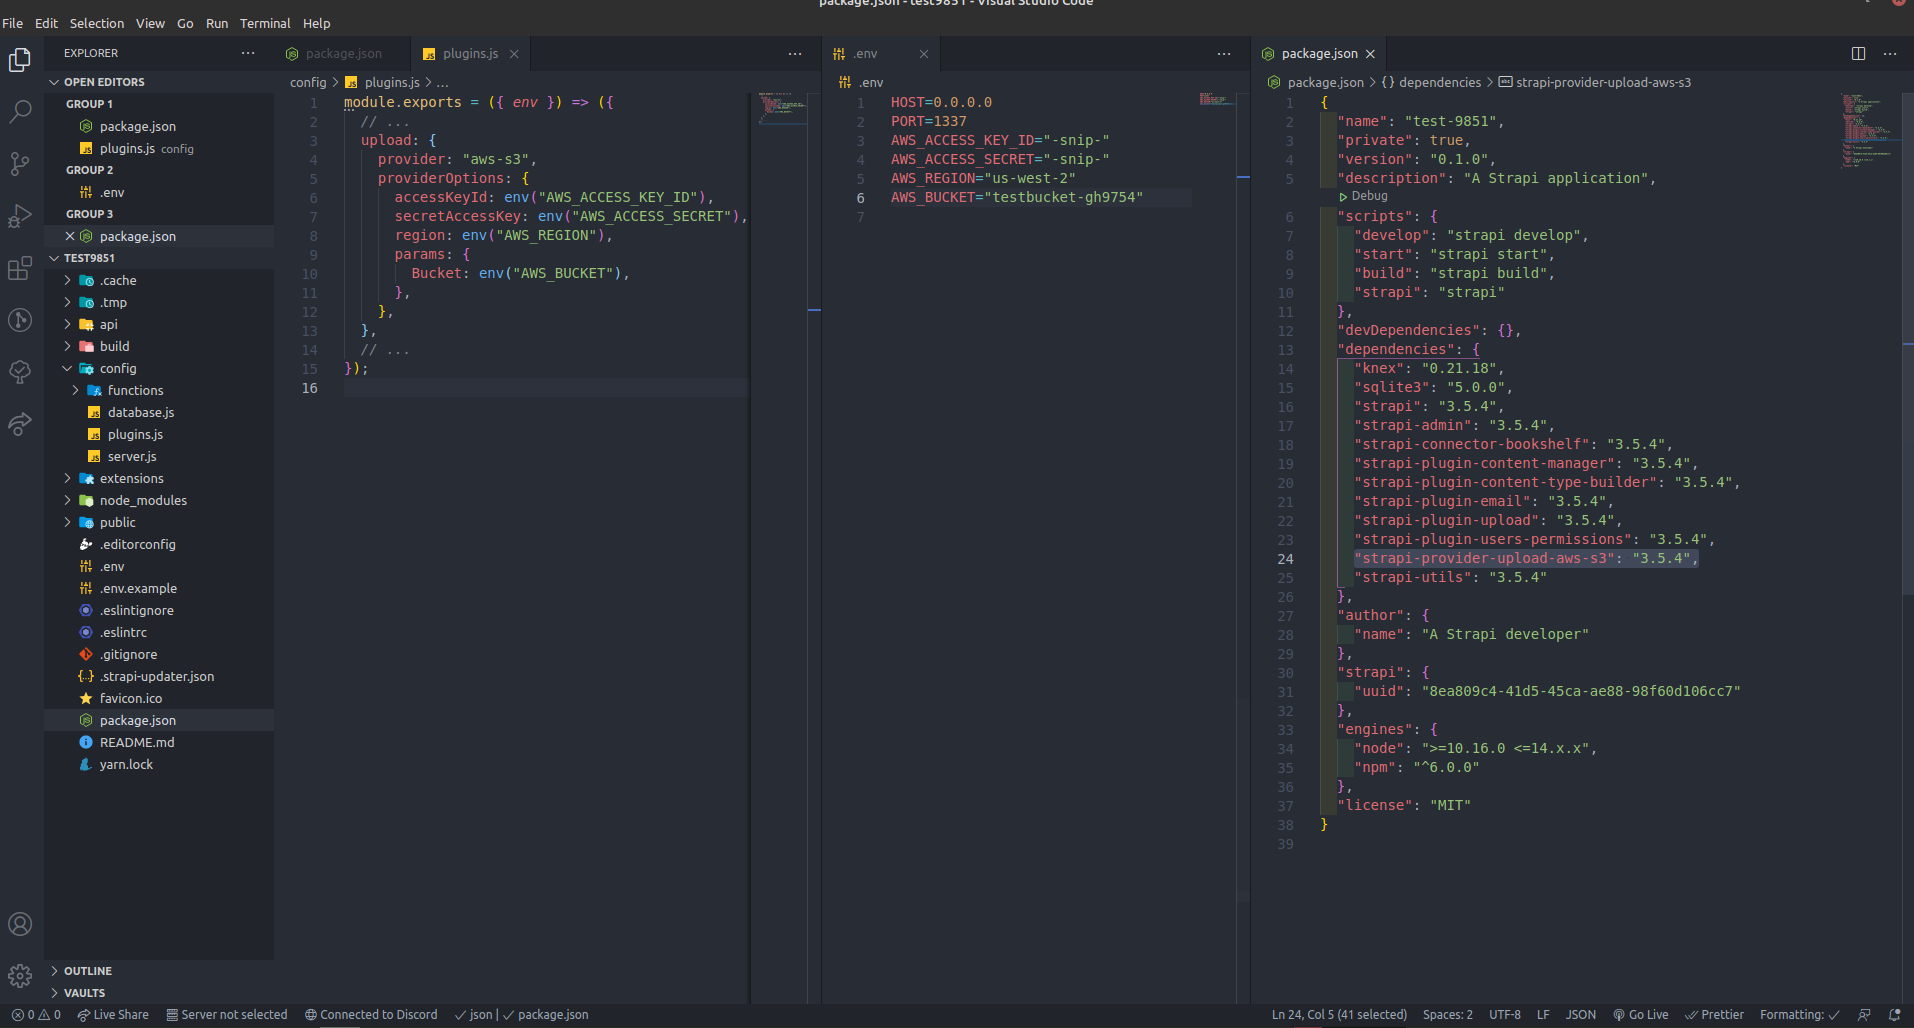1914x1028 pixels.
Task: Toggle the split editor layout icon
Action: click(1858, 53)
